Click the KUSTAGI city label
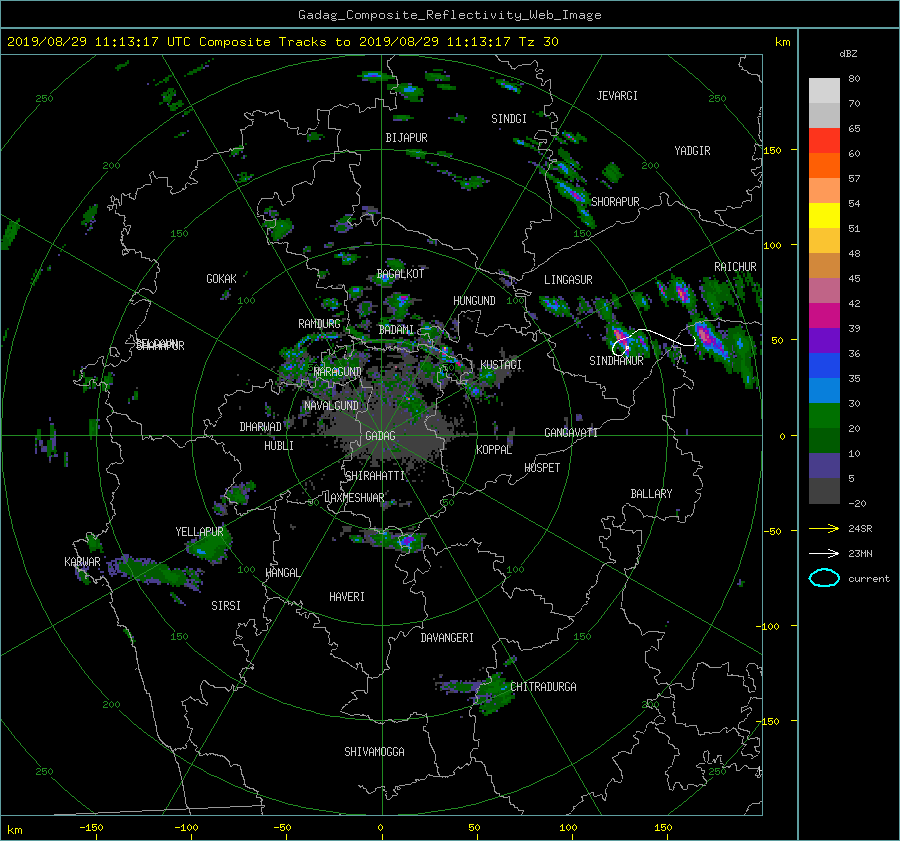Image resolution: width=900 pixels, height=841 pixels. pyautogui.click(x=501, y=365)
